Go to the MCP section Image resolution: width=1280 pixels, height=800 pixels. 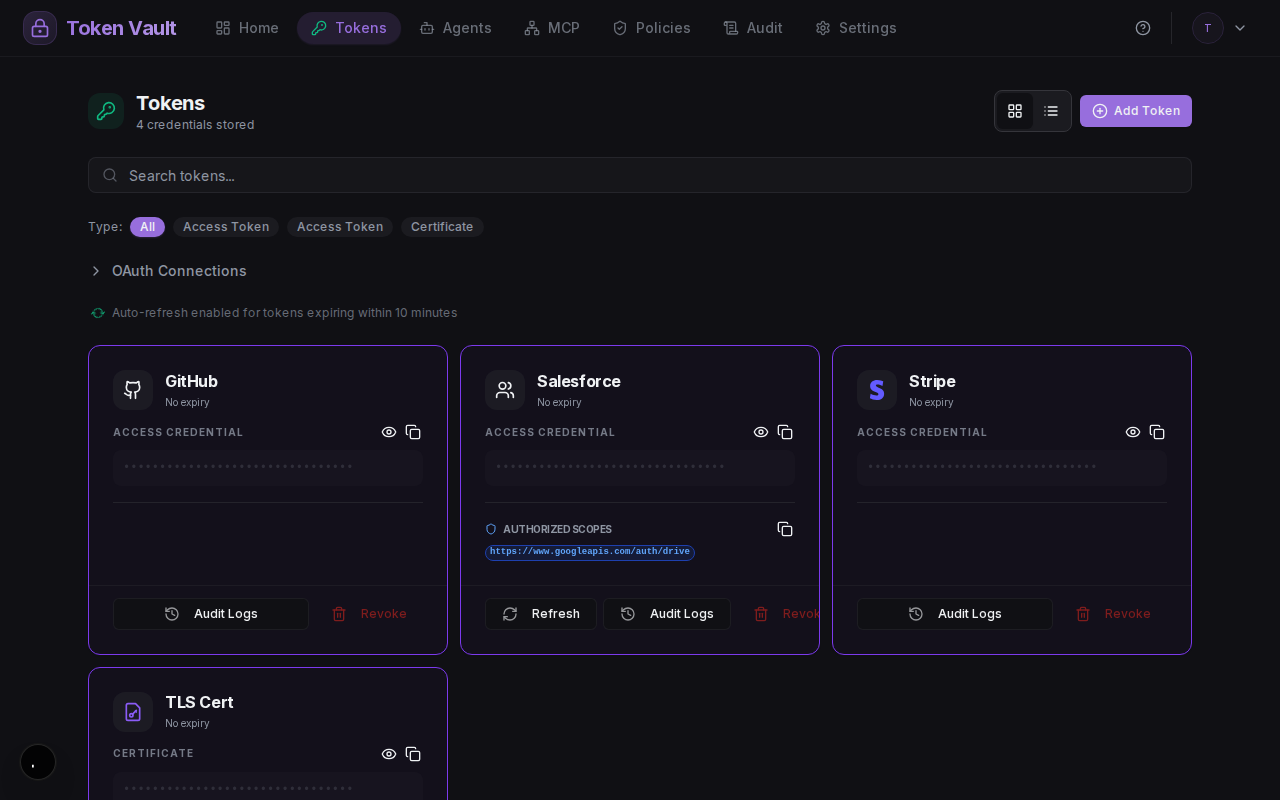(552, 28)
